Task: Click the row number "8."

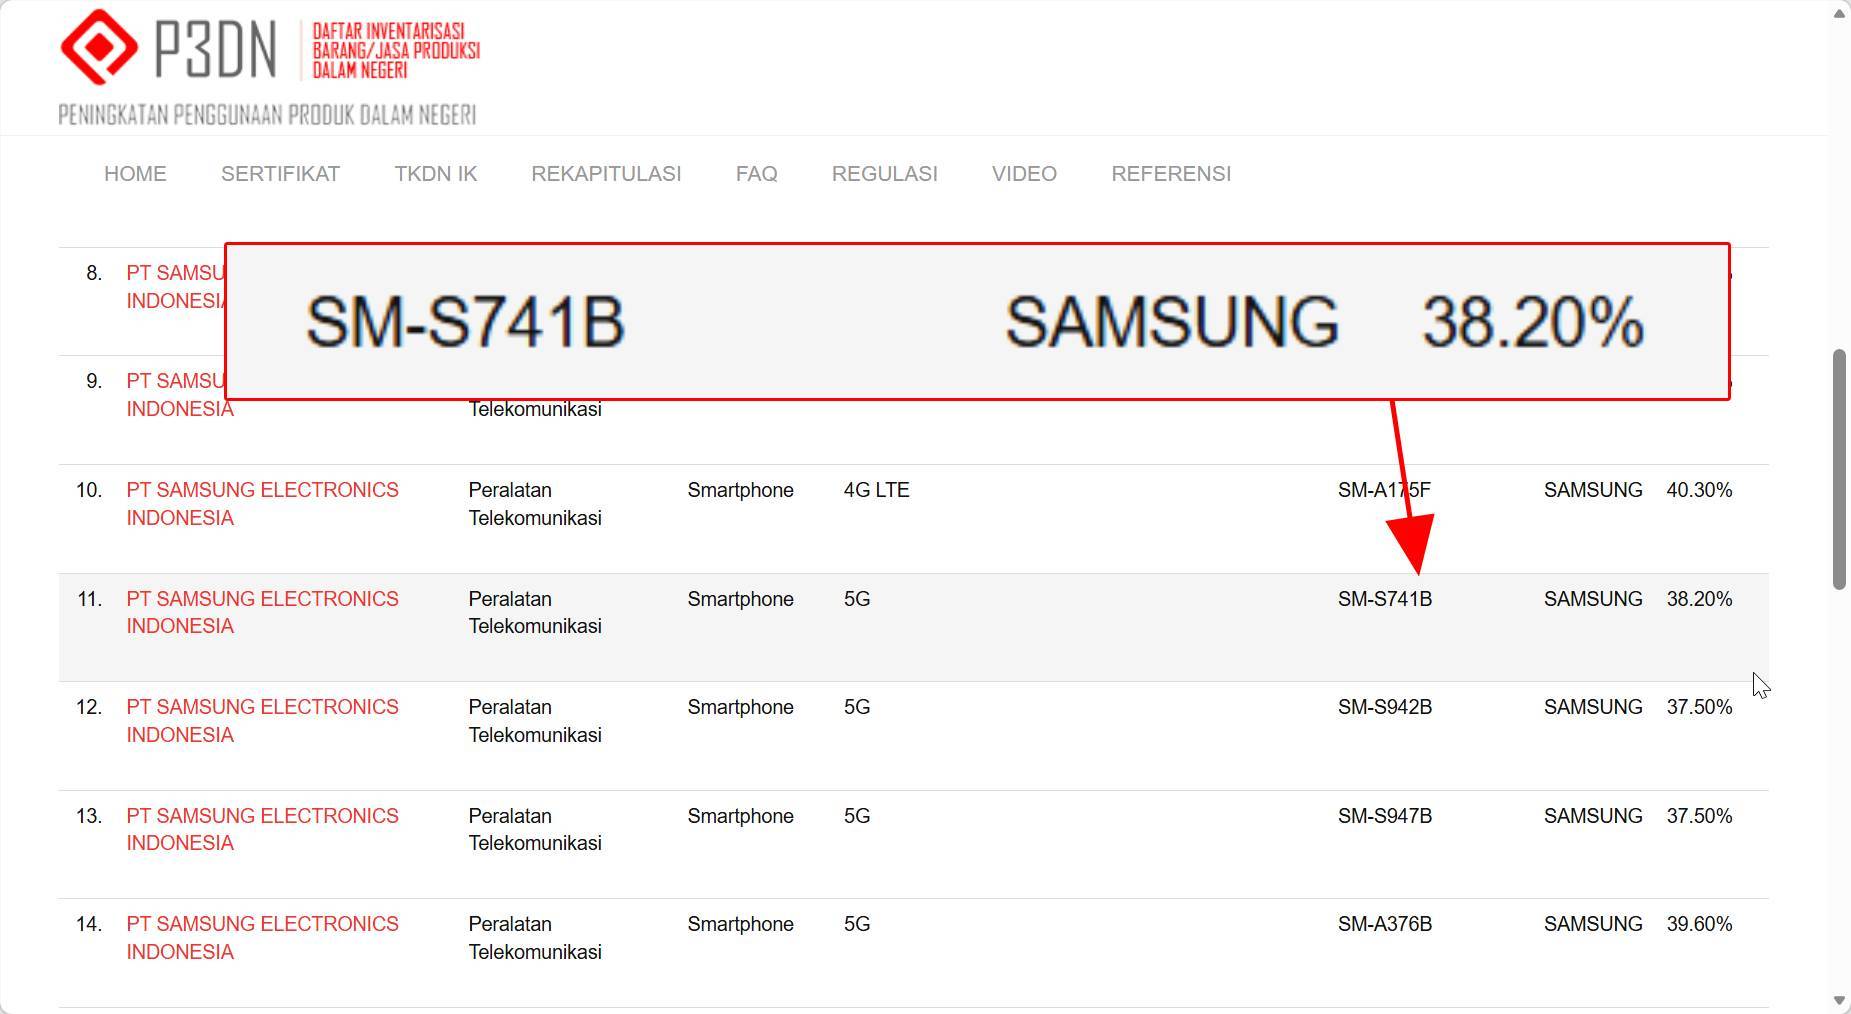Action: click(94, 273)
